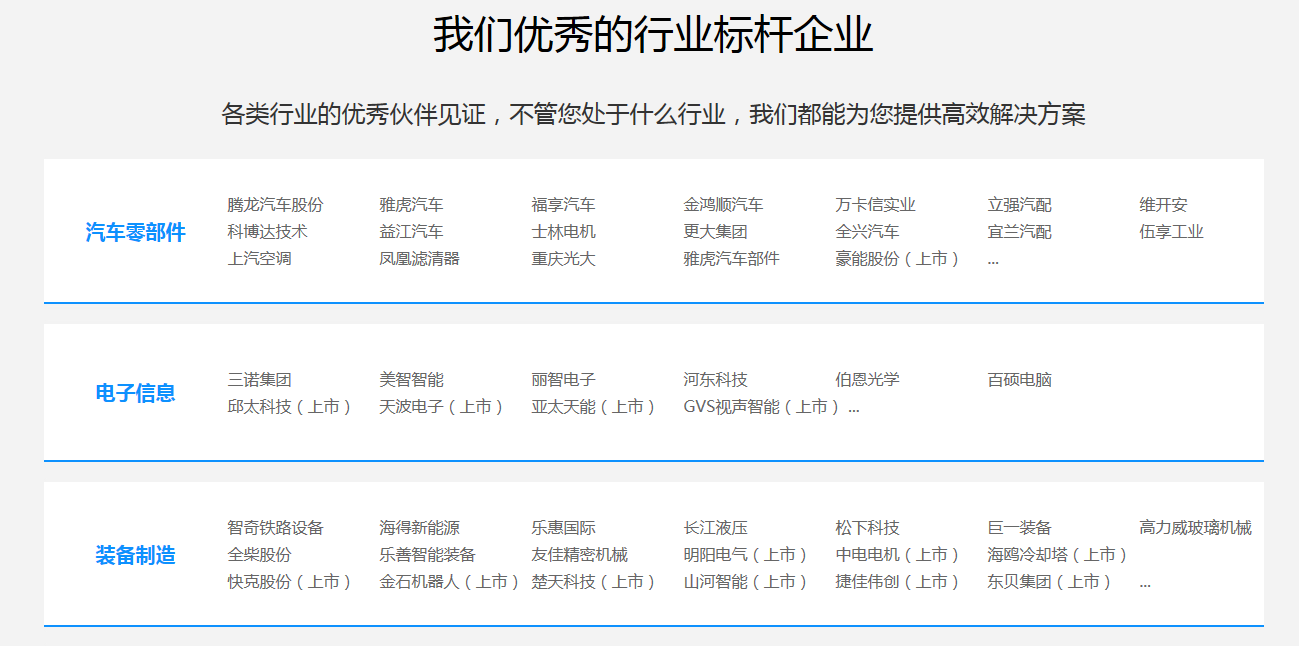Click the company name 凤凰滤清器
This screenshot has width=1299, height=646.
(x=420, y=259)
